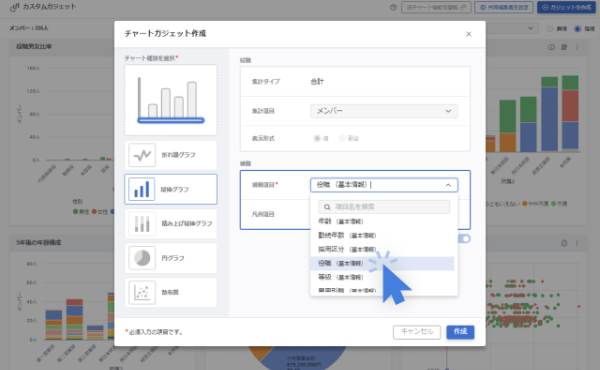This screenshot has height=370, width=600.
Task: Choose 役職（基本情報） highlighted option
Action: [382, 263]
